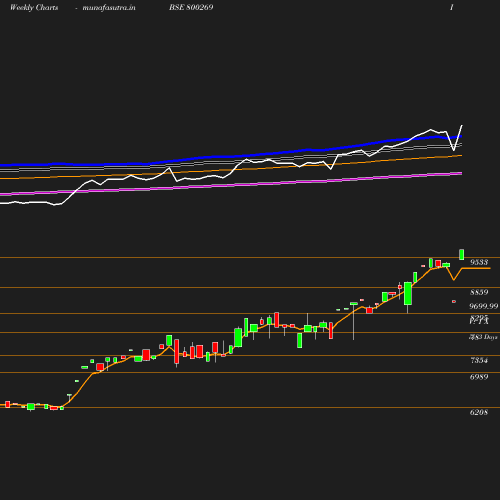This screenshot has width=500, height=500.
Task: Click the small red candle near 9699.99
Action: (x=454, y=301)
